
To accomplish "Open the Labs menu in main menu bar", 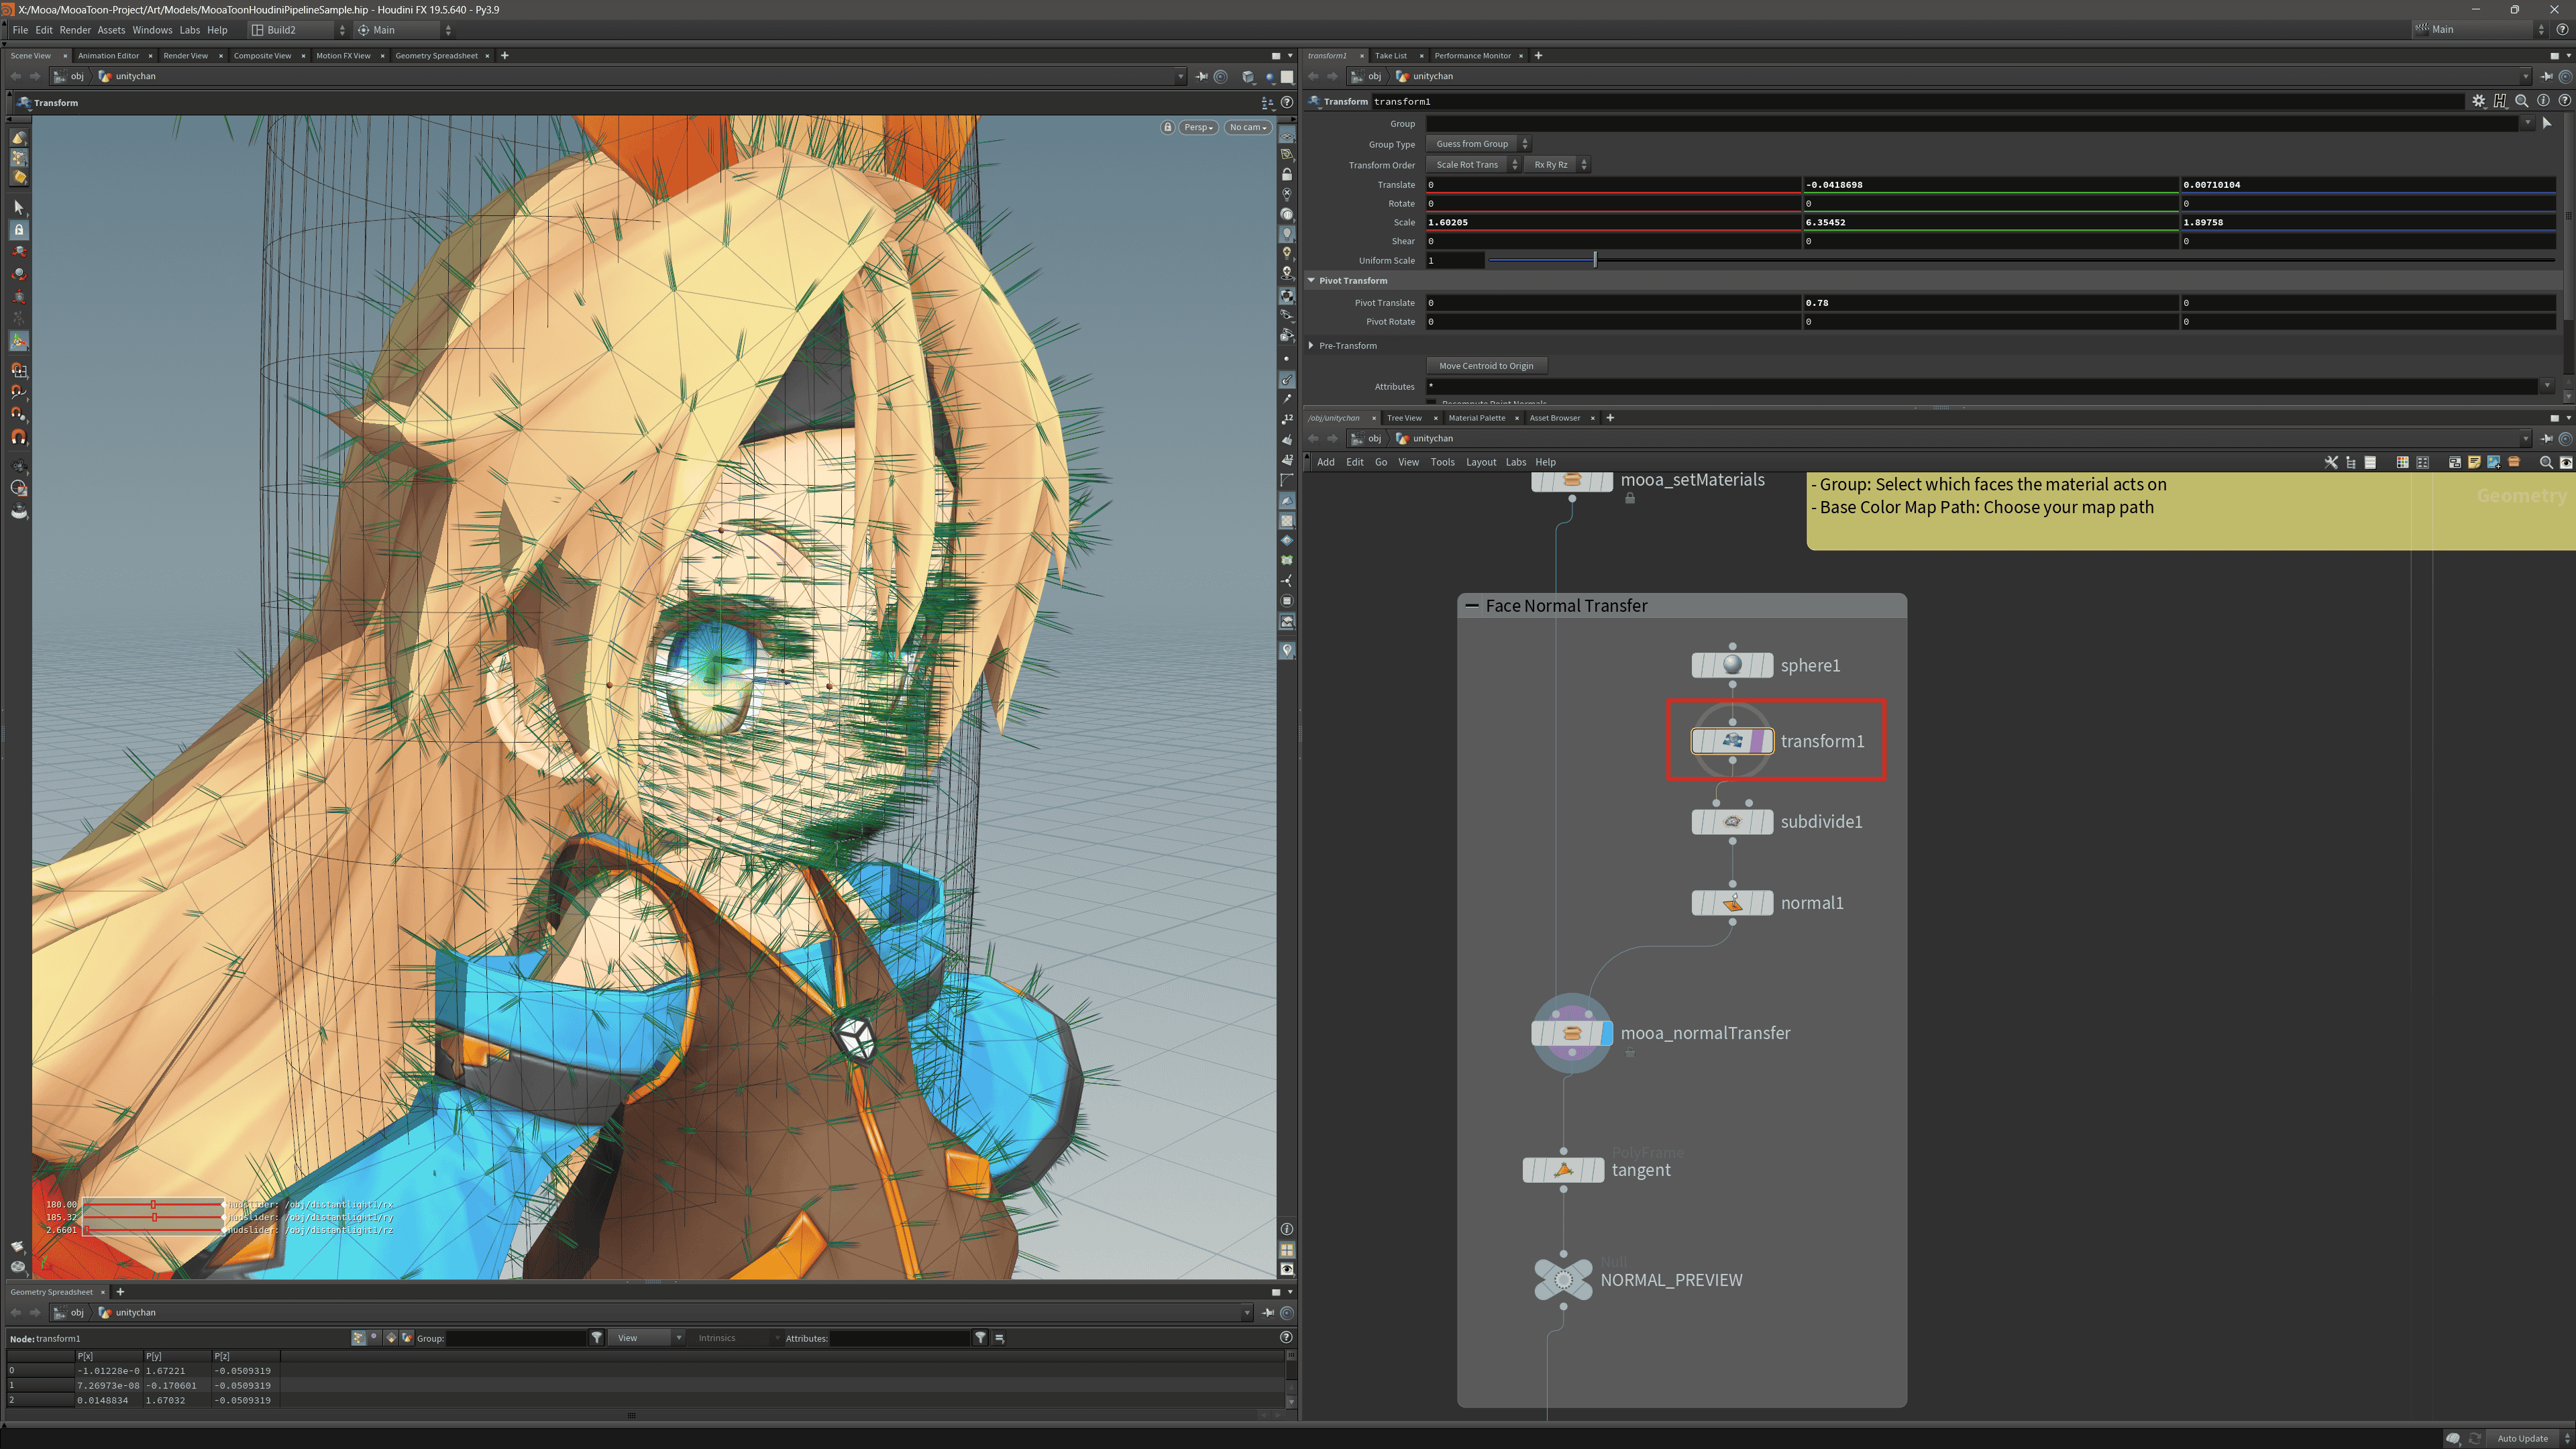I will (x=189, y=30).
